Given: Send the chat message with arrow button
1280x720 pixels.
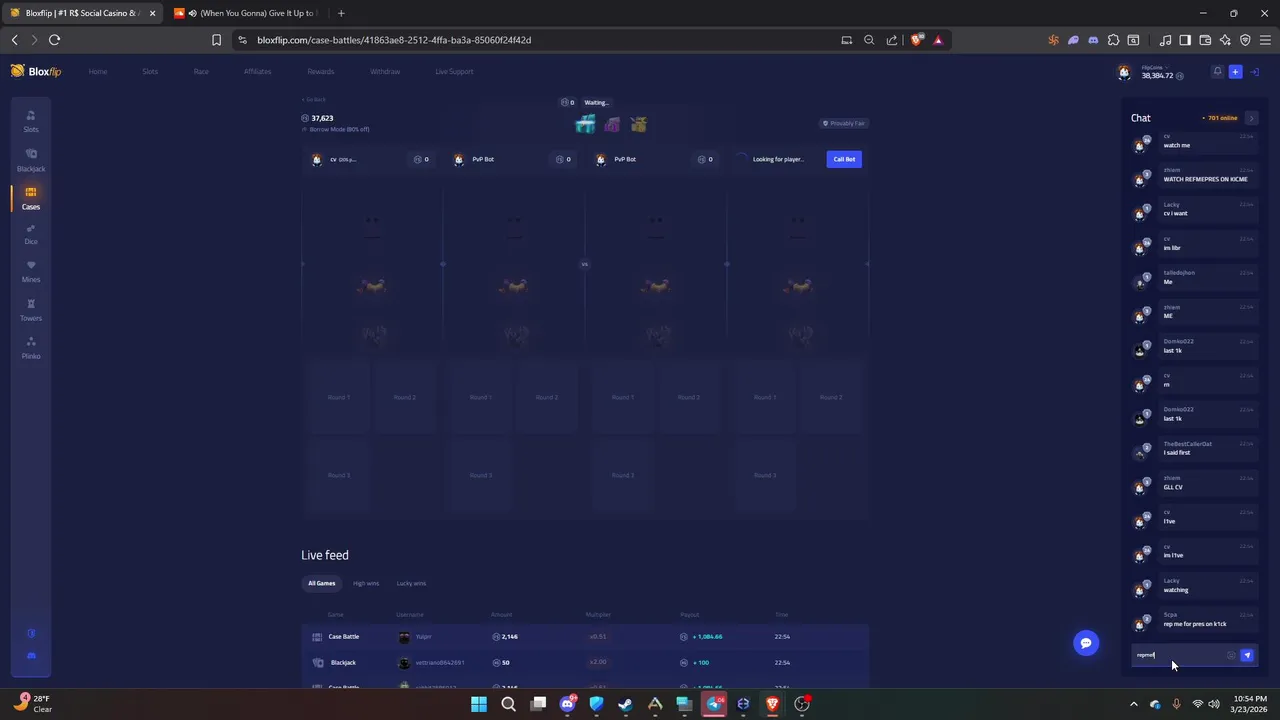Looking at the screenshot, I should tap(1247, 655).
